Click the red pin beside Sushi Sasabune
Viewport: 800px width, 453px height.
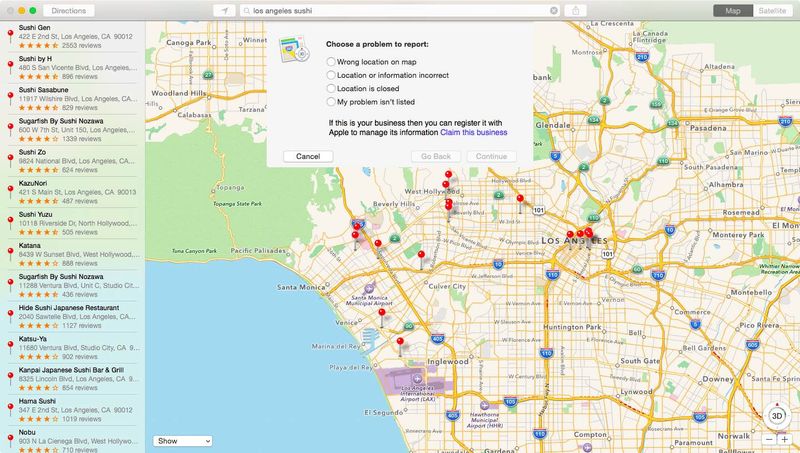10,98
